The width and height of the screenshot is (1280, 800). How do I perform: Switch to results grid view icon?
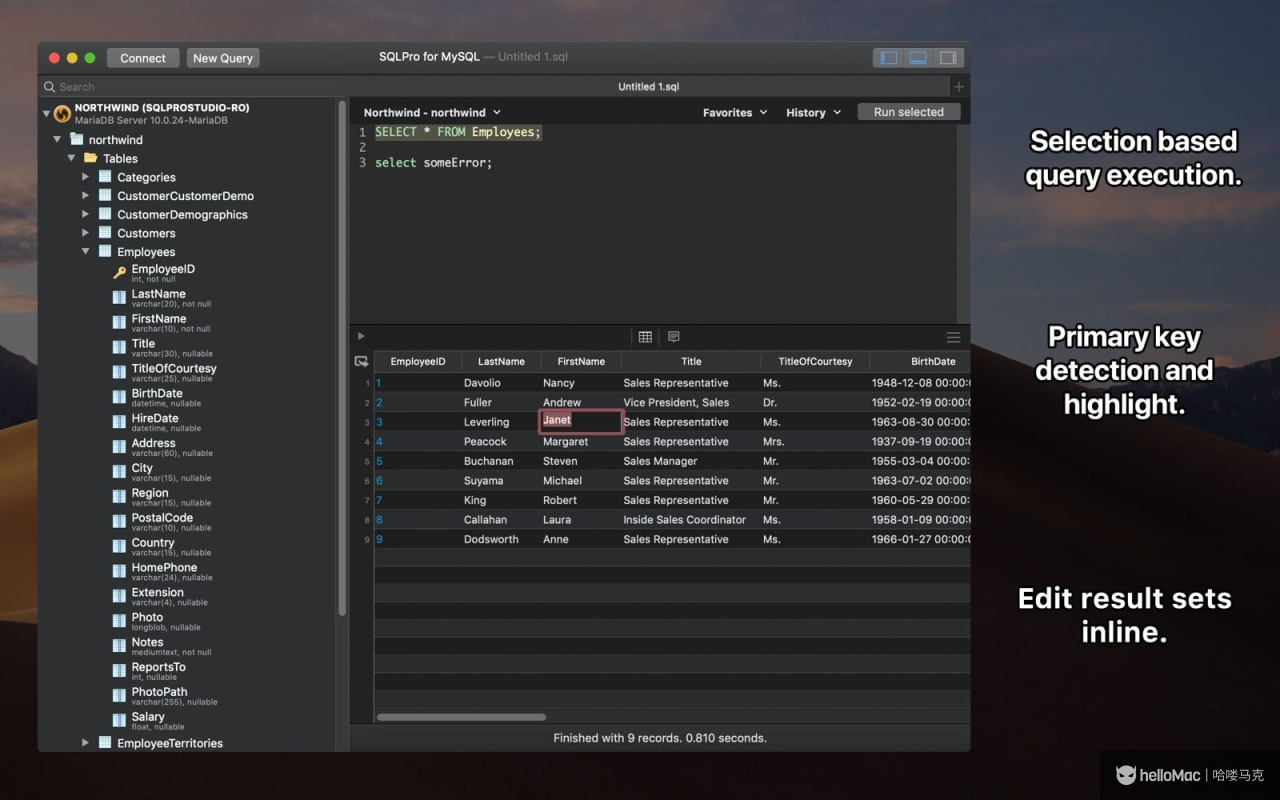tap(645, 337)
